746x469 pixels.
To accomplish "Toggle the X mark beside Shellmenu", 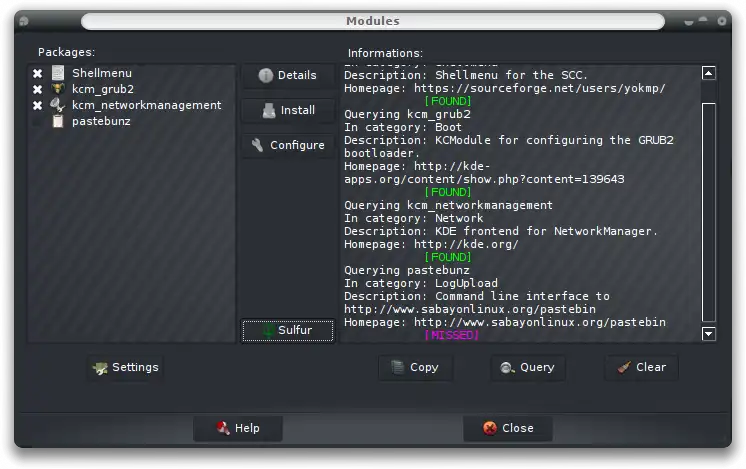I will [x=37, y=73].
